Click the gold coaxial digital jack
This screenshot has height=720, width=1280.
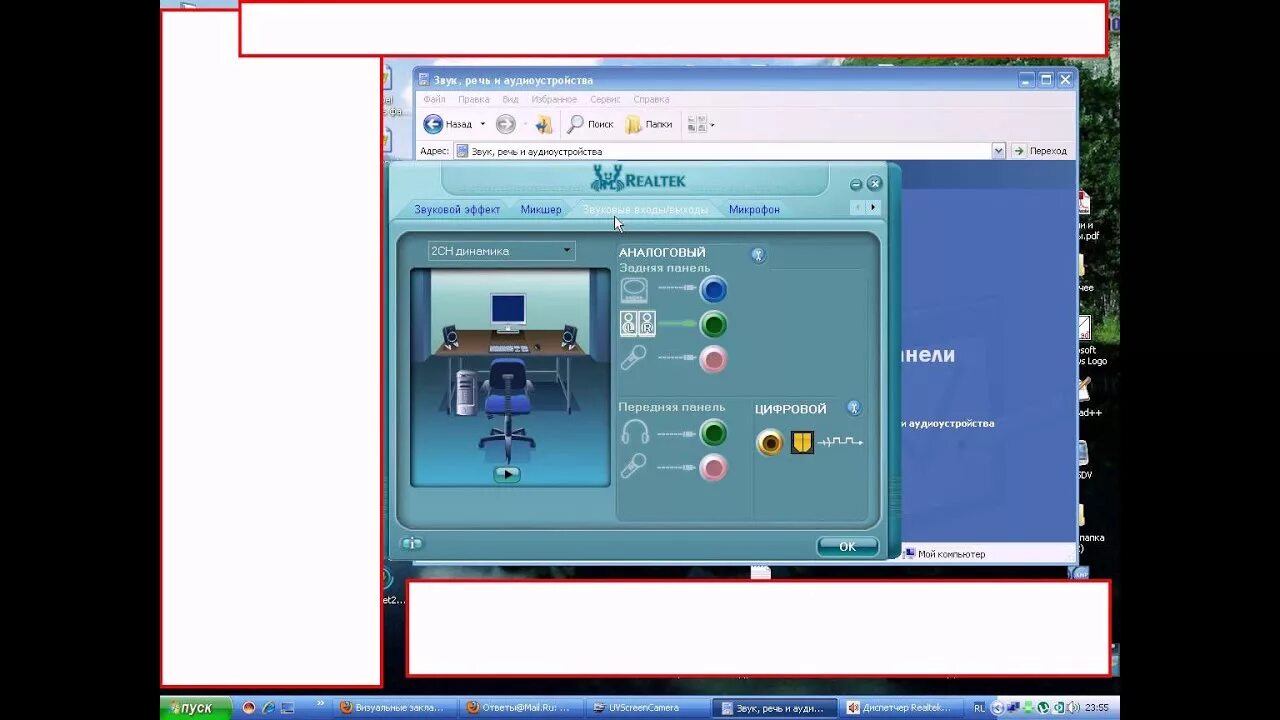point(770,442)
